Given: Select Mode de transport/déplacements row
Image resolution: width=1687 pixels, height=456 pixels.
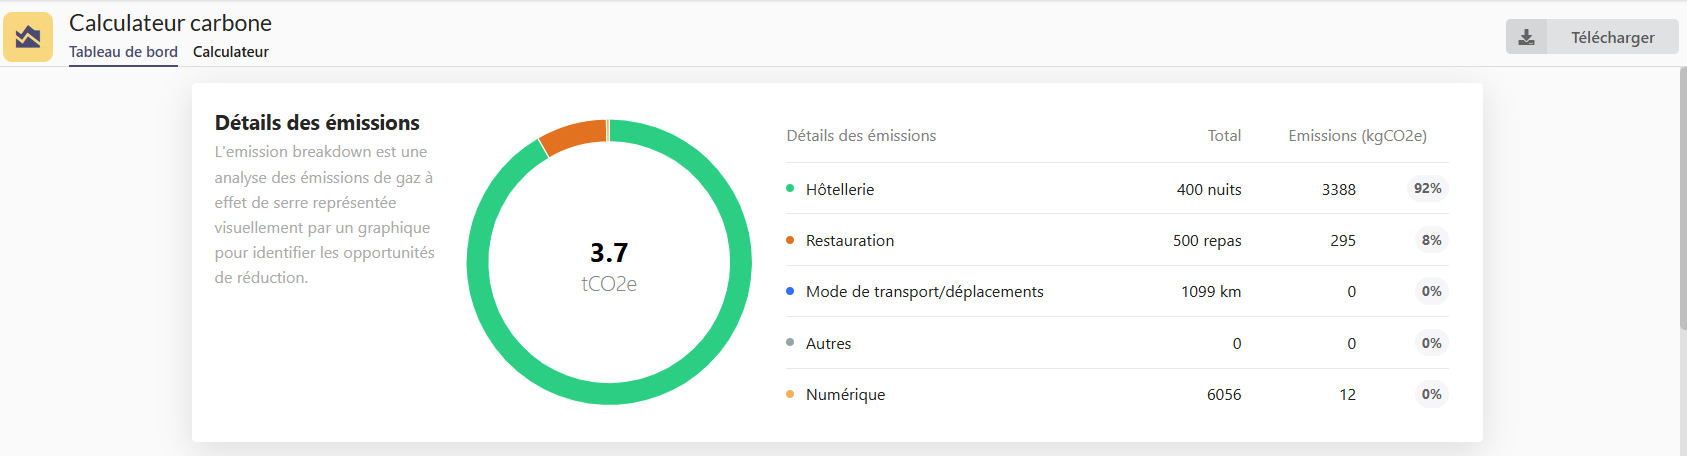Looking at the screenshot, I should [924, 291].
